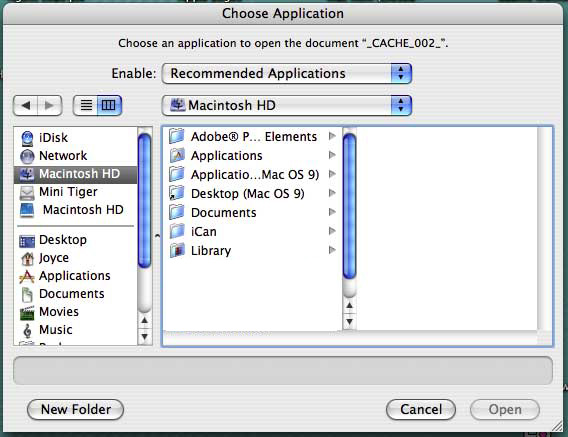Go back with left arrow button
568x437 pixels.
pos(25,105)
